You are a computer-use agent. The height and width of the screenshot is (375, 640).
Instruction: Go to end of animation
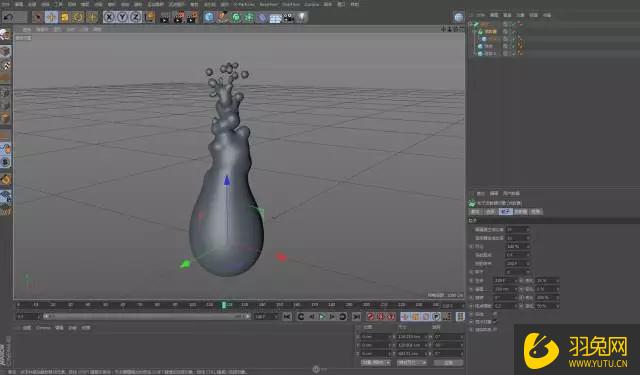coord(356,317)
